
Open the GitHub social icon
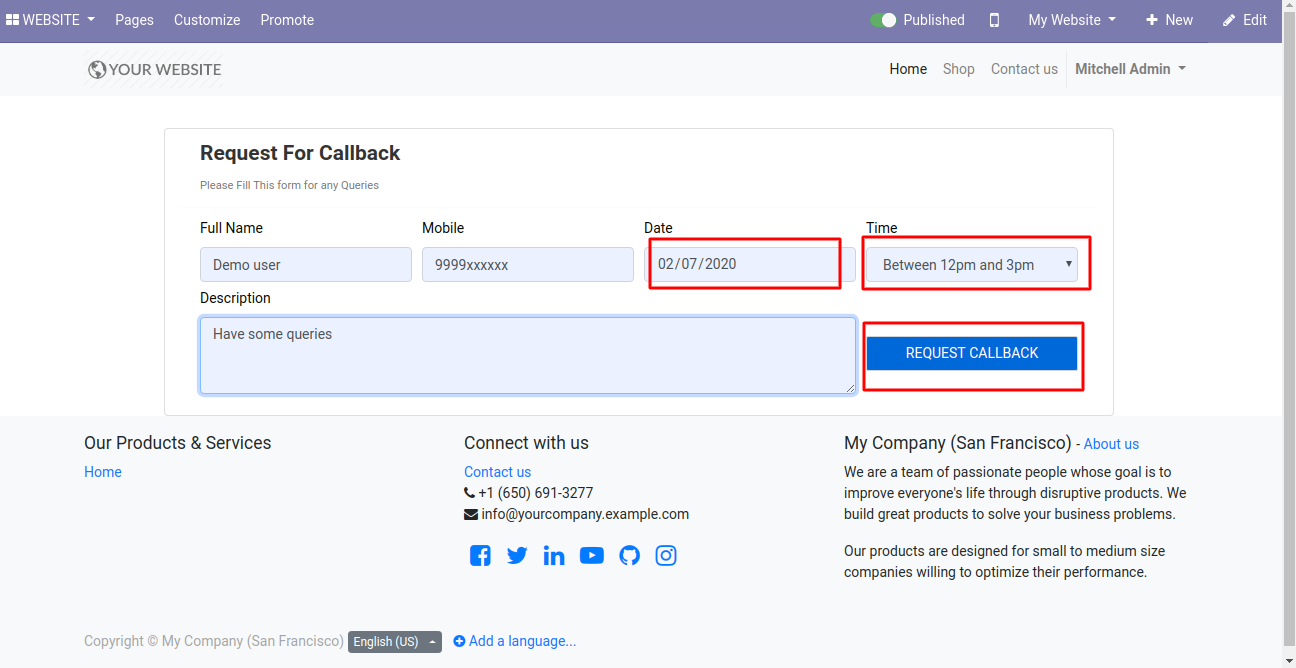pyautogui.click(x=629, y=555)
